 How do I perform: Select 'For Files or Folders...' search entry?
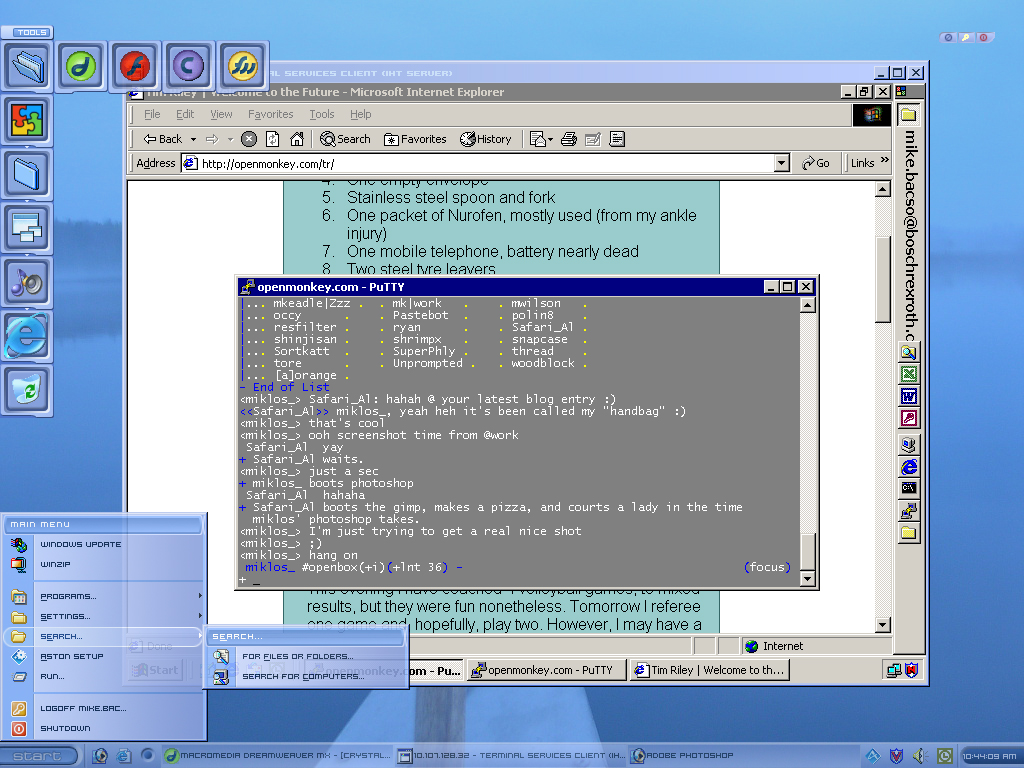(x=297, y=657)
